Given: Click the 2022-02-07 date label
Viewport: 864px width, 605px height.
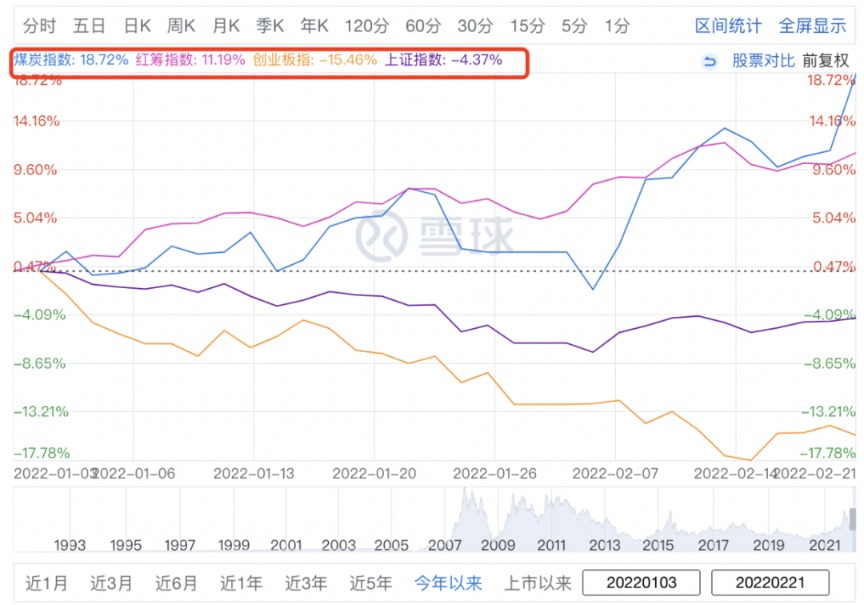Looking at the screenshot, I should point(615,474).
